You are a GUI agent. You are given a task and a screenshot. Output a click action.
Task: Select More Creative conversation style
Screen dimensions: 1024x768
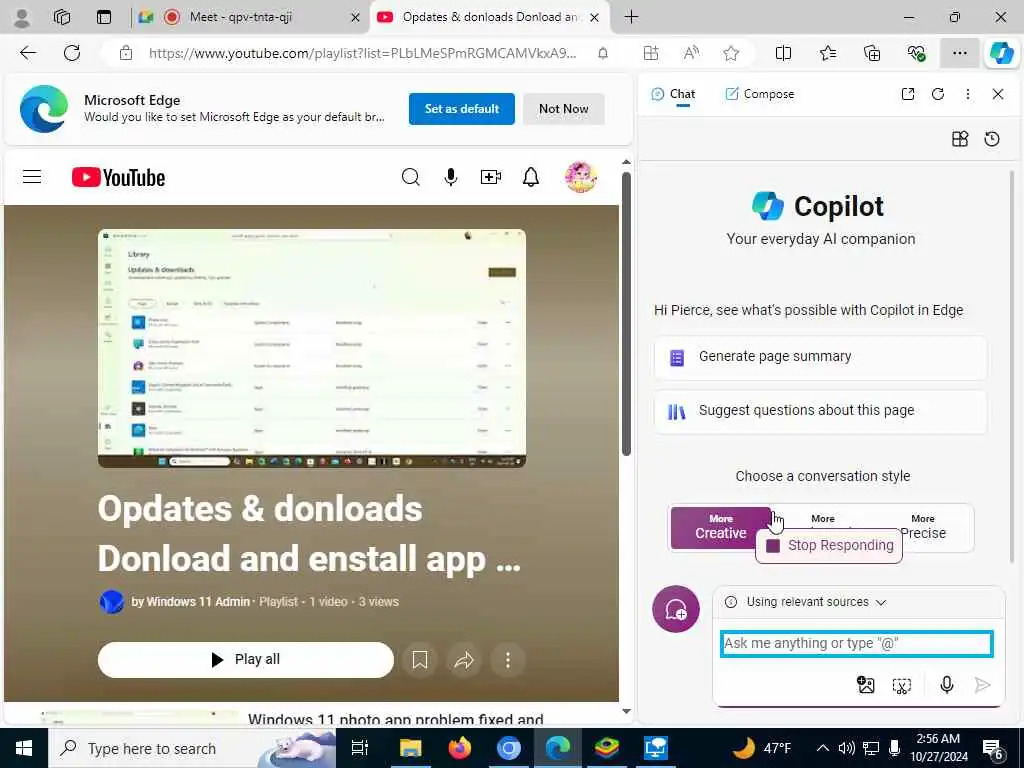coord(720,527)
